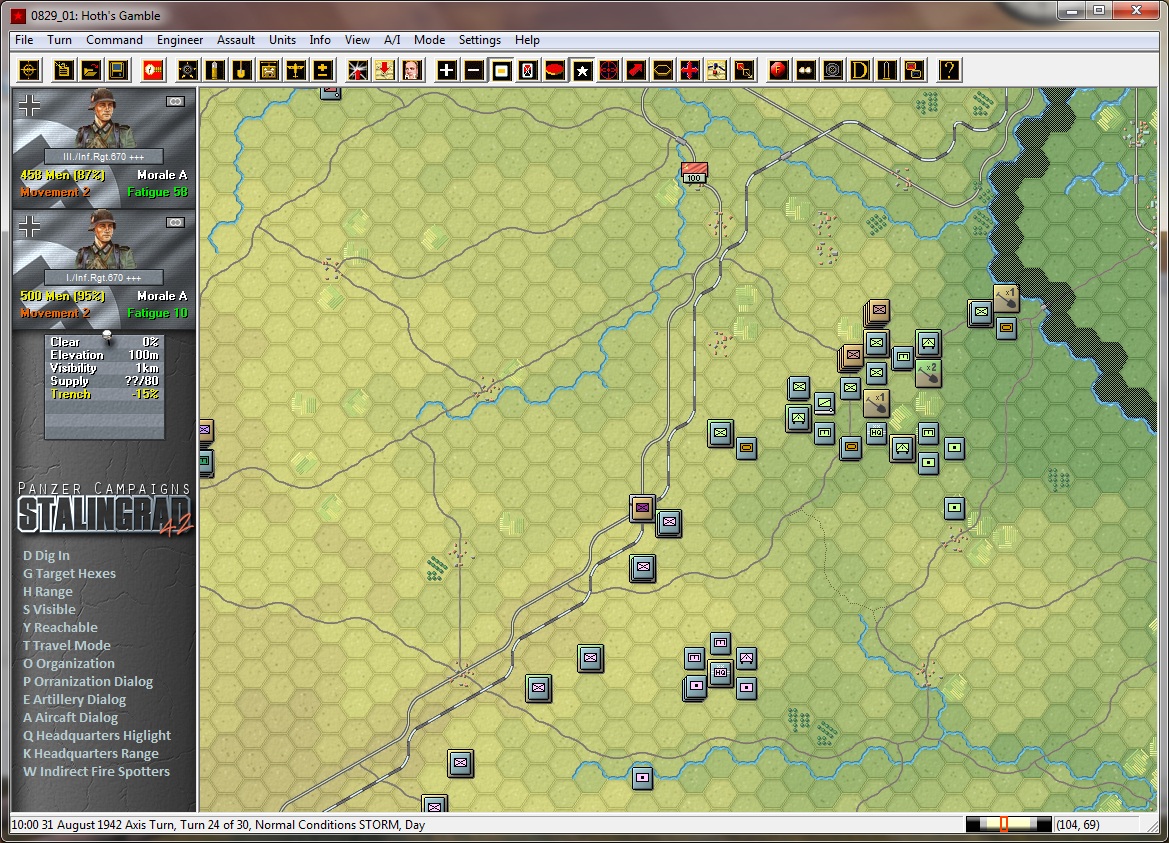The image size is (1169, 843).
Task: Click the red objective flag marked 100
Action: [x=694, y=173]
